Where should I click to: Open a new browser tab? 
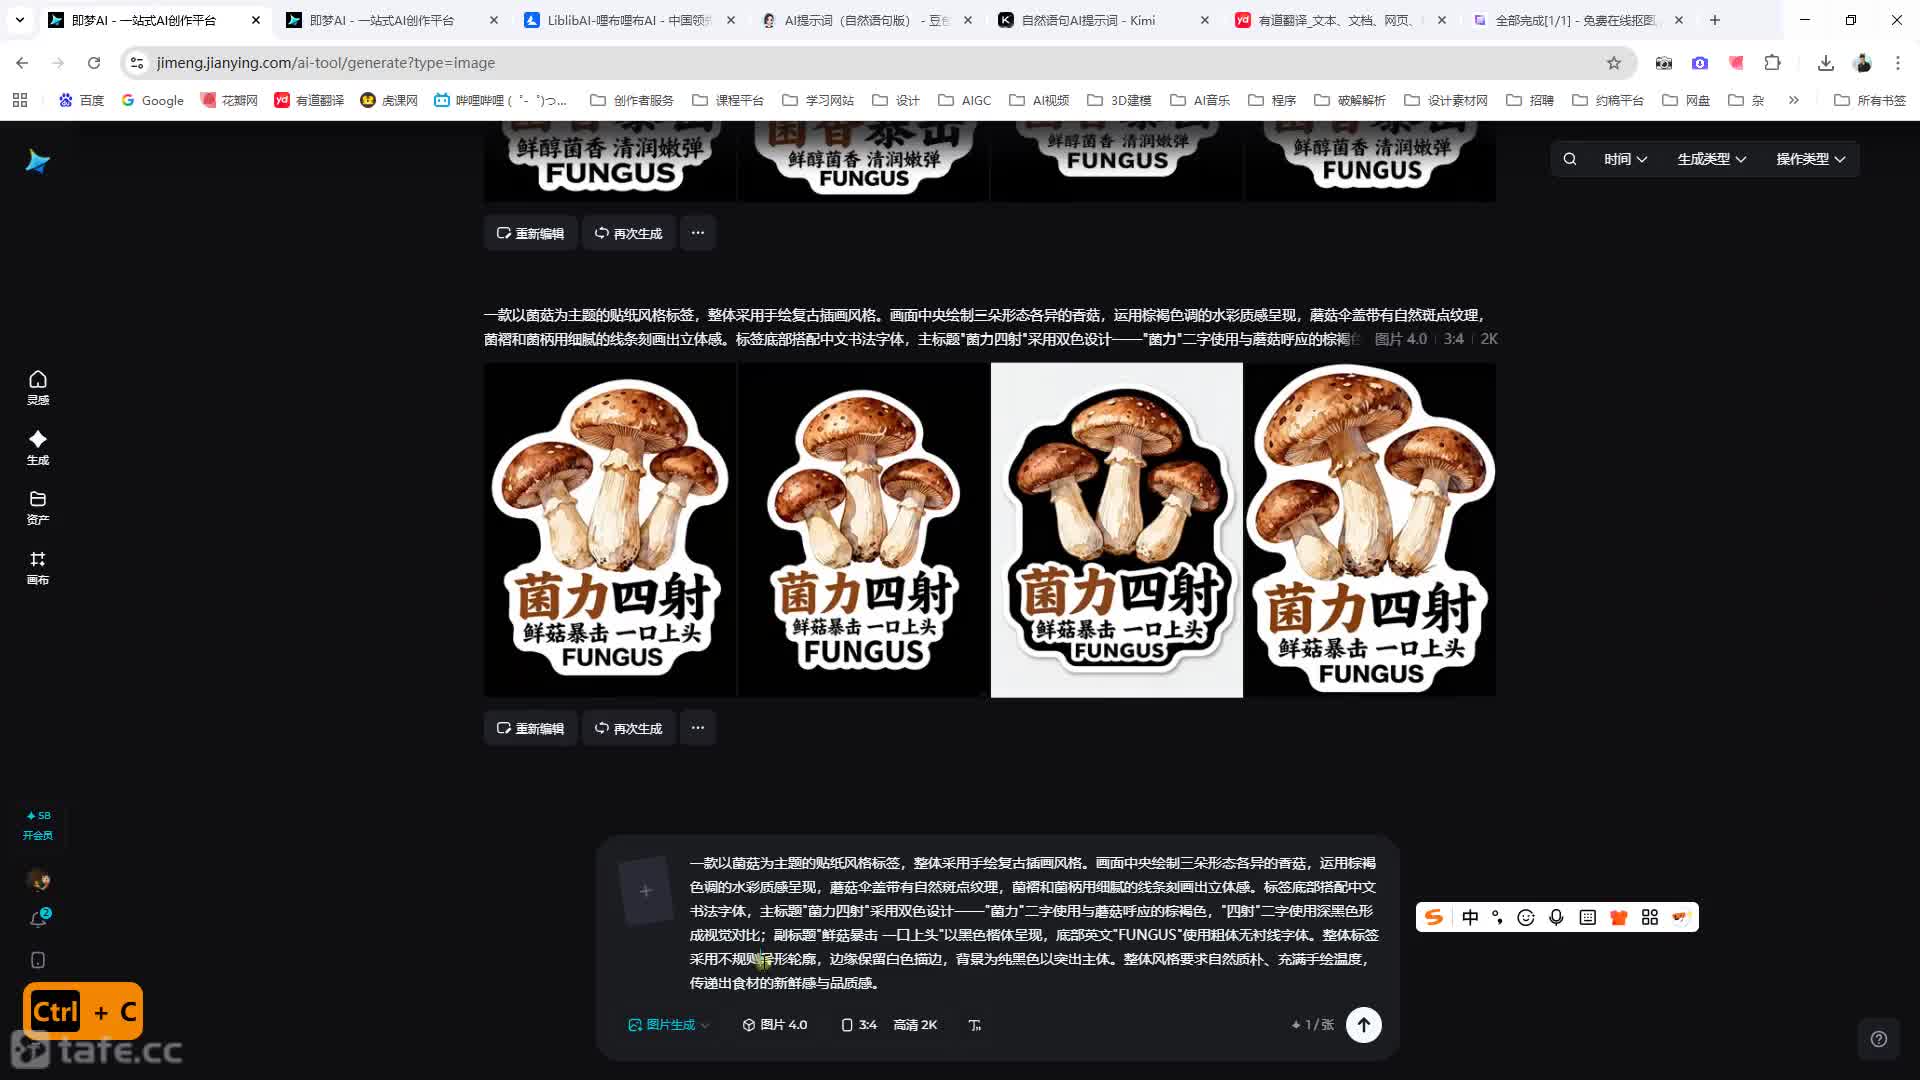coord(1715,20)
